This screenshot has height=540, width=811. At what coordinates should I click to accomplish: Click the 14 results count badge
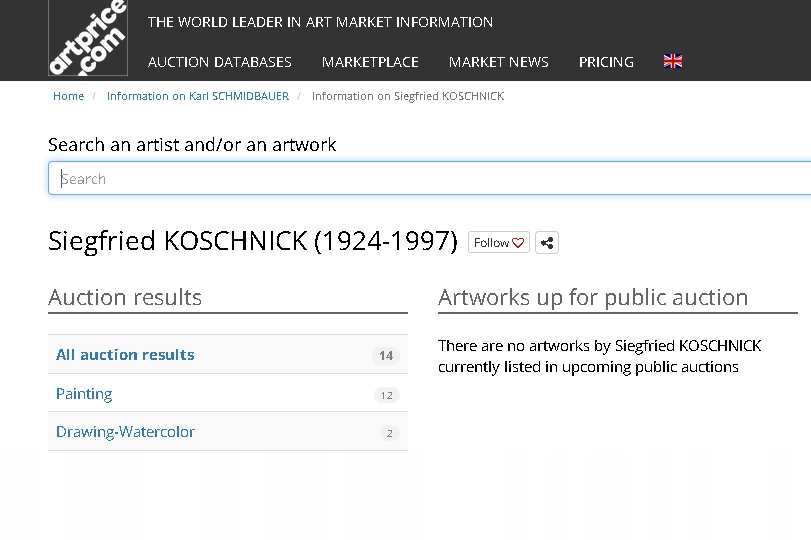tap(386, 355)
